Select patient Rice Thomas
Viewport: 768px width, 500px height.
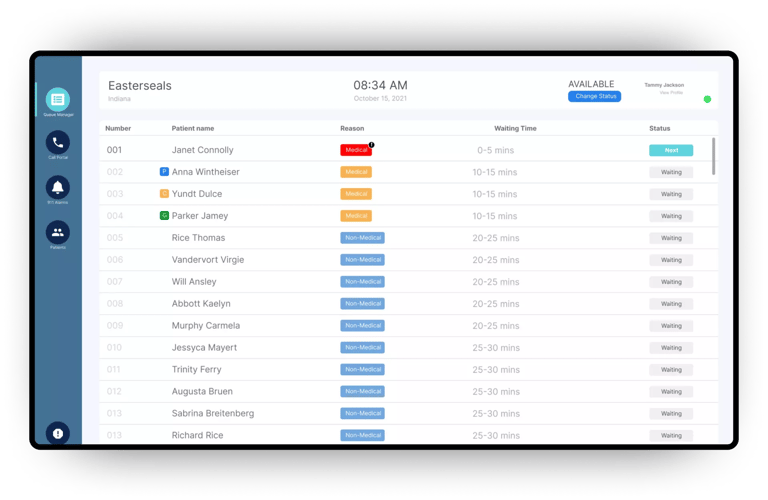tap(198, 238)
